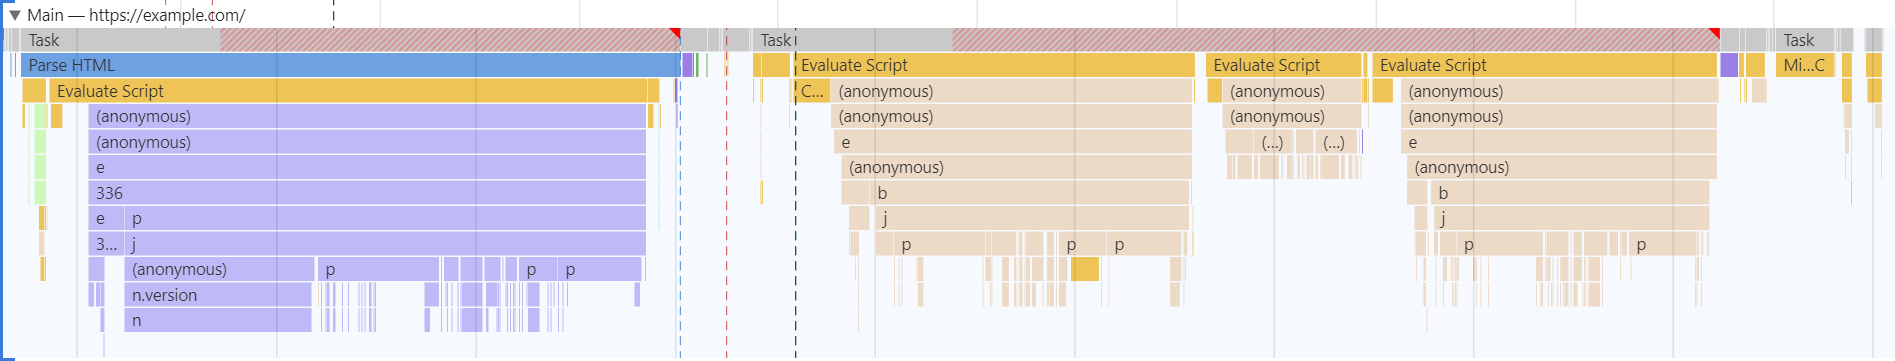This screenshot has height=361, width=1895.
Task: Select the rightmost Task bar
Action: pyautogui.click(x=1805, y=40)
